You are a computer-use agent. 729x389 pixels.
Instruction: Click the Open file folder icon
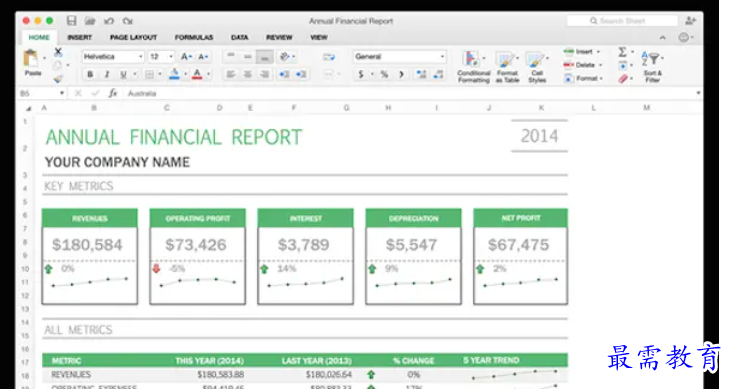[x=90, y=21]
